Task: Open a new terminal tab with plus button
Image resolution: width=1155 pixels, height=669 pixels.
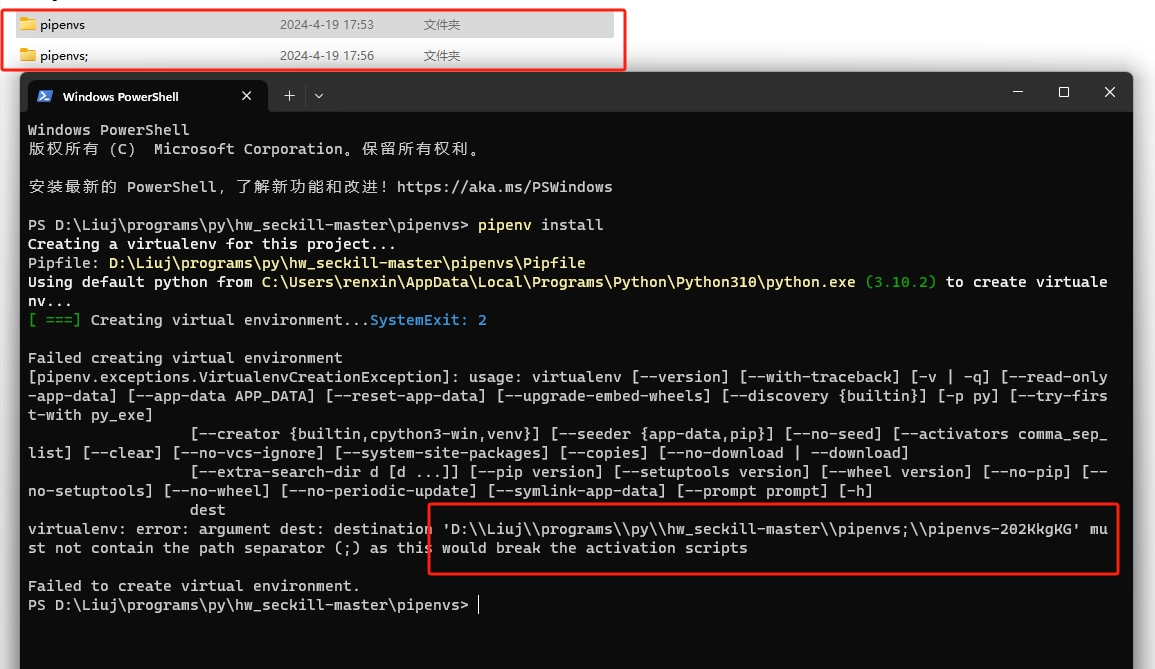Action: [x=289, y=96]
